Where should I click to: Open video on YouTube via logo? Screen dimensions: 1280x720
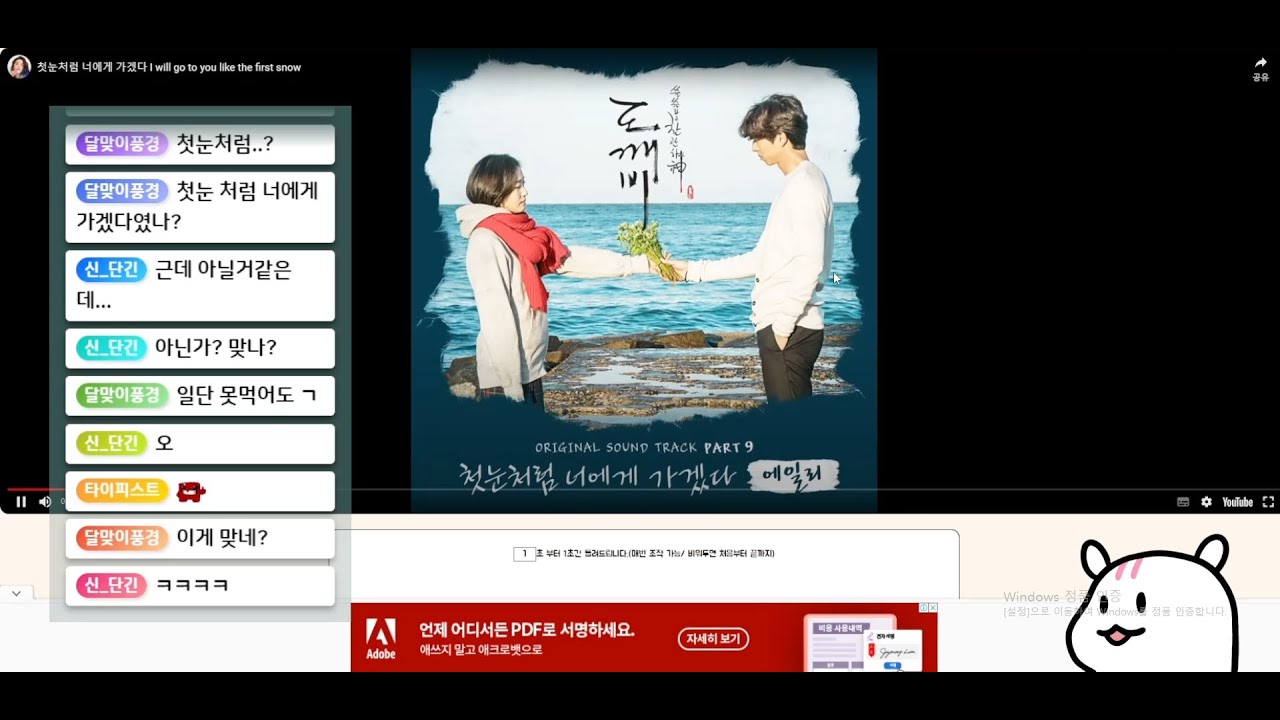coord(1237,502)
